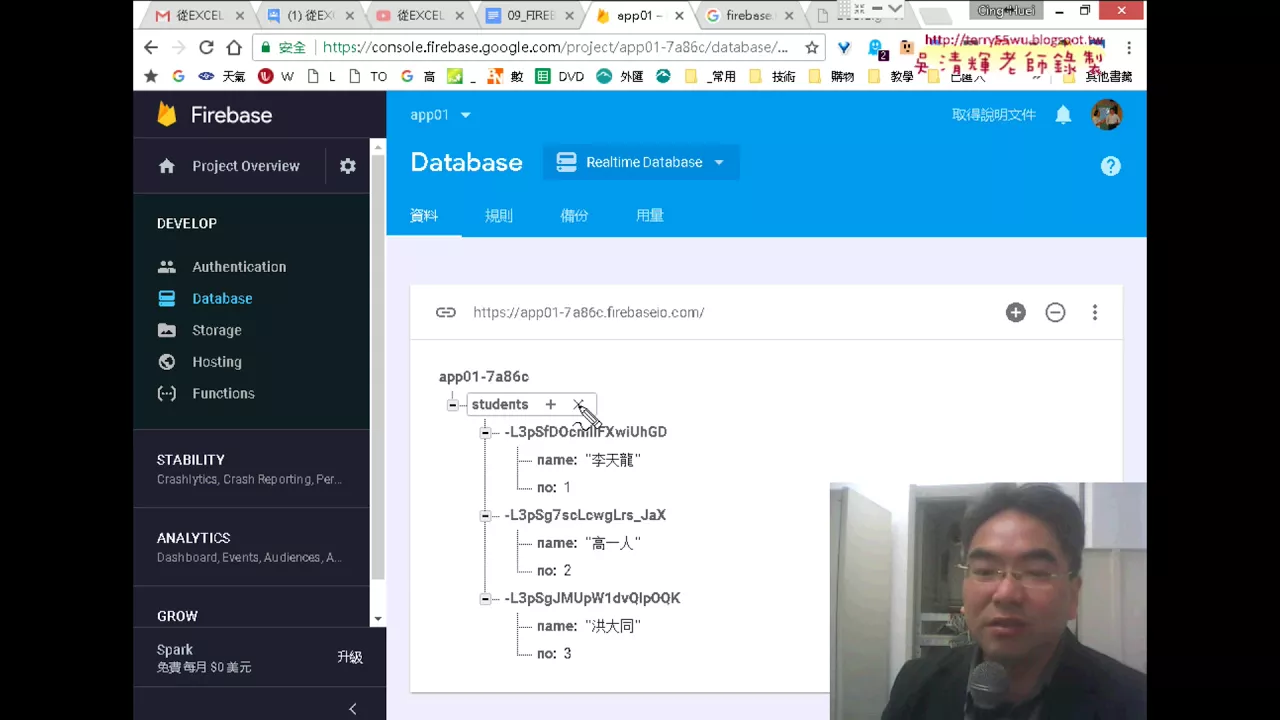The image size is (1280, 720).
Task: Open Project Overview home
Action: tap(229, 166)
